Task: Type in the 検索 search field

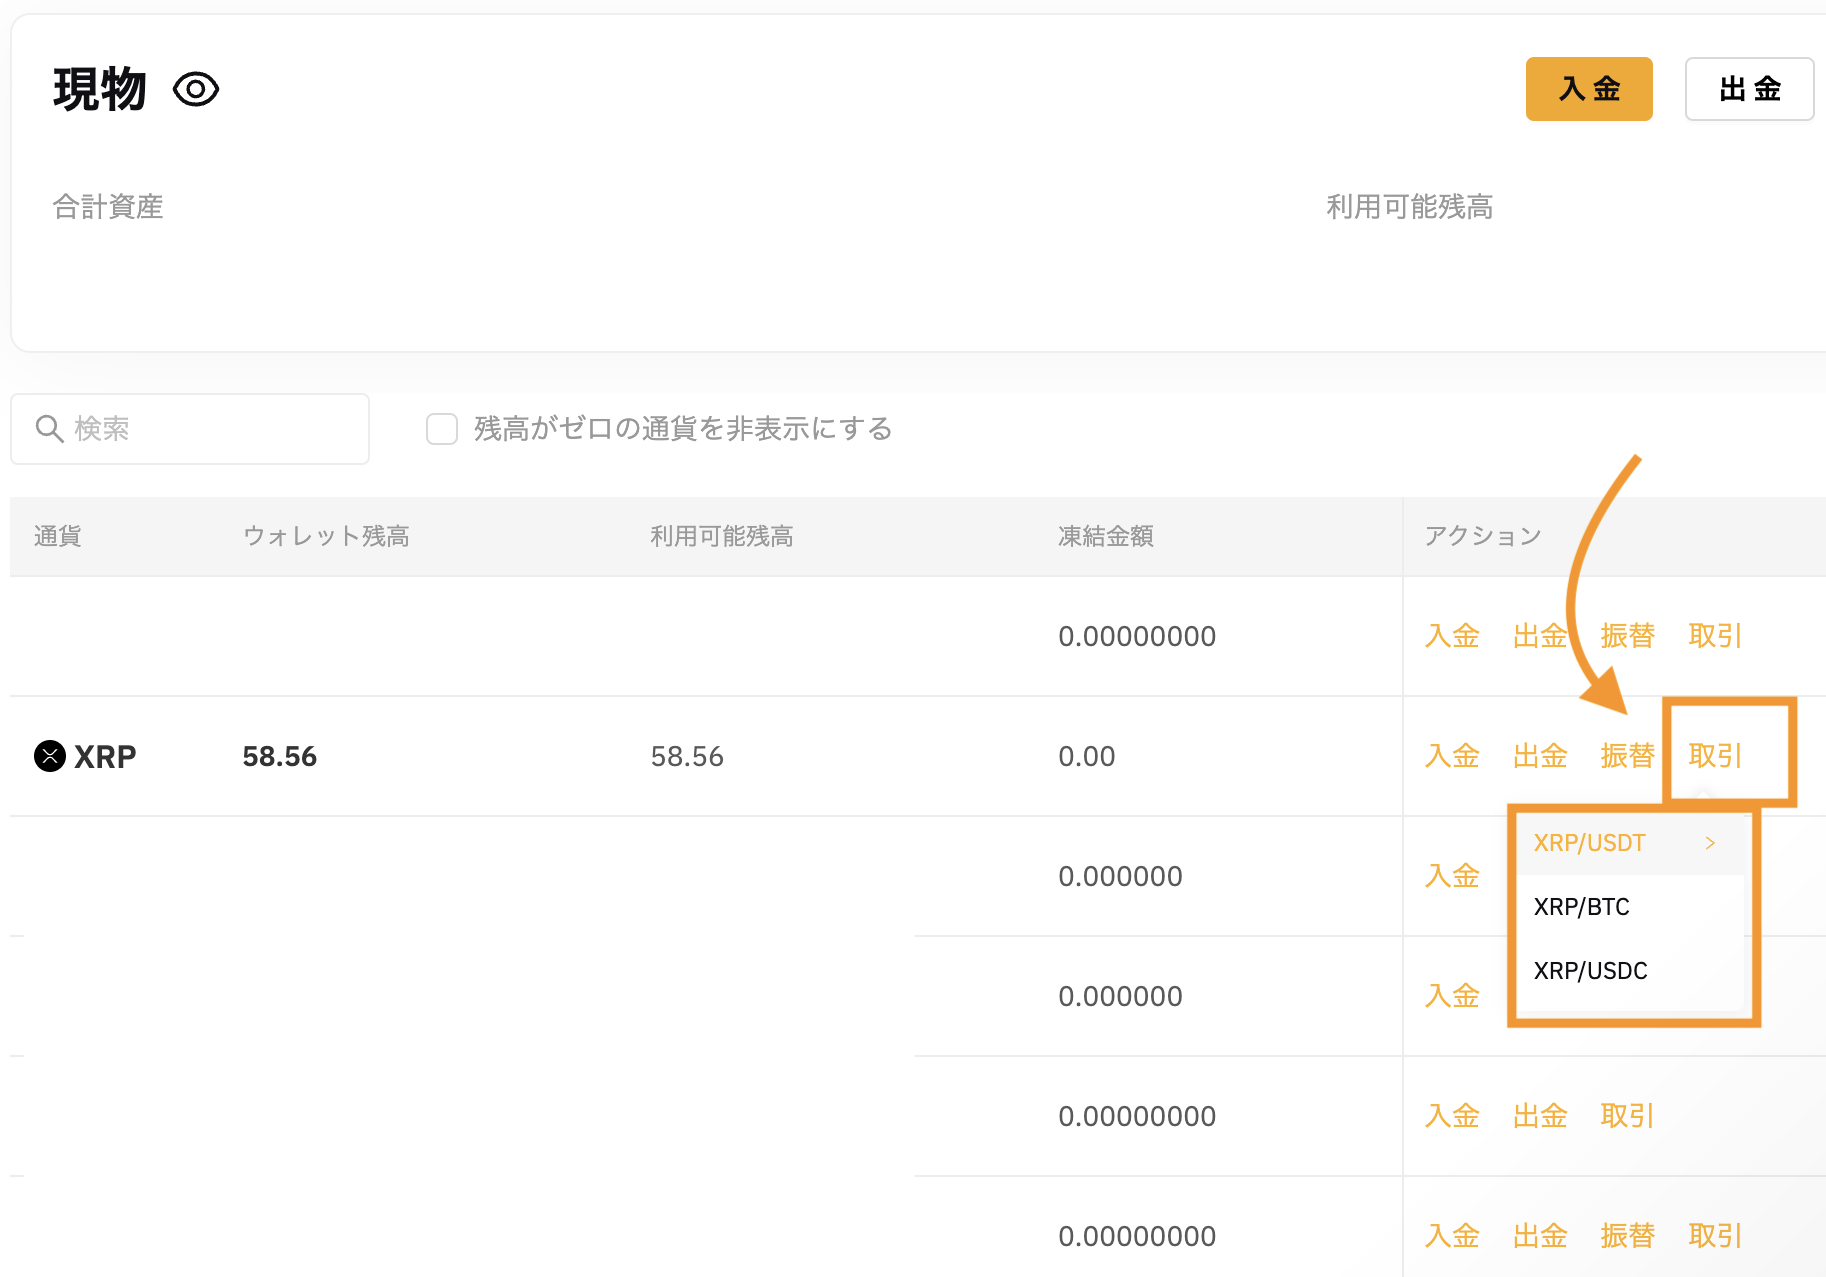Action: pos(210,429)
